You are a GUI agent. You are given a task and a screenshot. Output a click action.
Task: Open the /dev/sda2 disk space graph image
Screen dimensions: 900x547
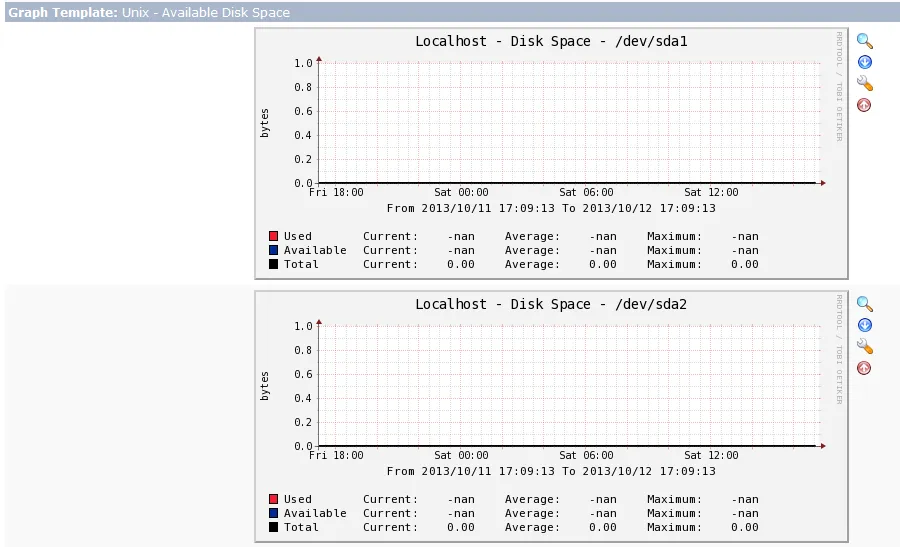coord(551,417)
